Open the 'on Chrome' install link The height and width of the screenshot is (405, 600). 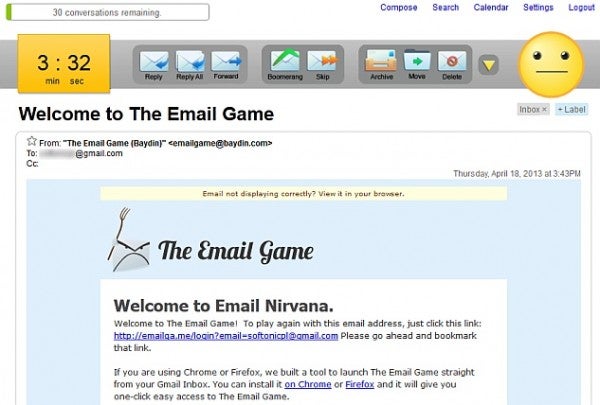(308, 384)
